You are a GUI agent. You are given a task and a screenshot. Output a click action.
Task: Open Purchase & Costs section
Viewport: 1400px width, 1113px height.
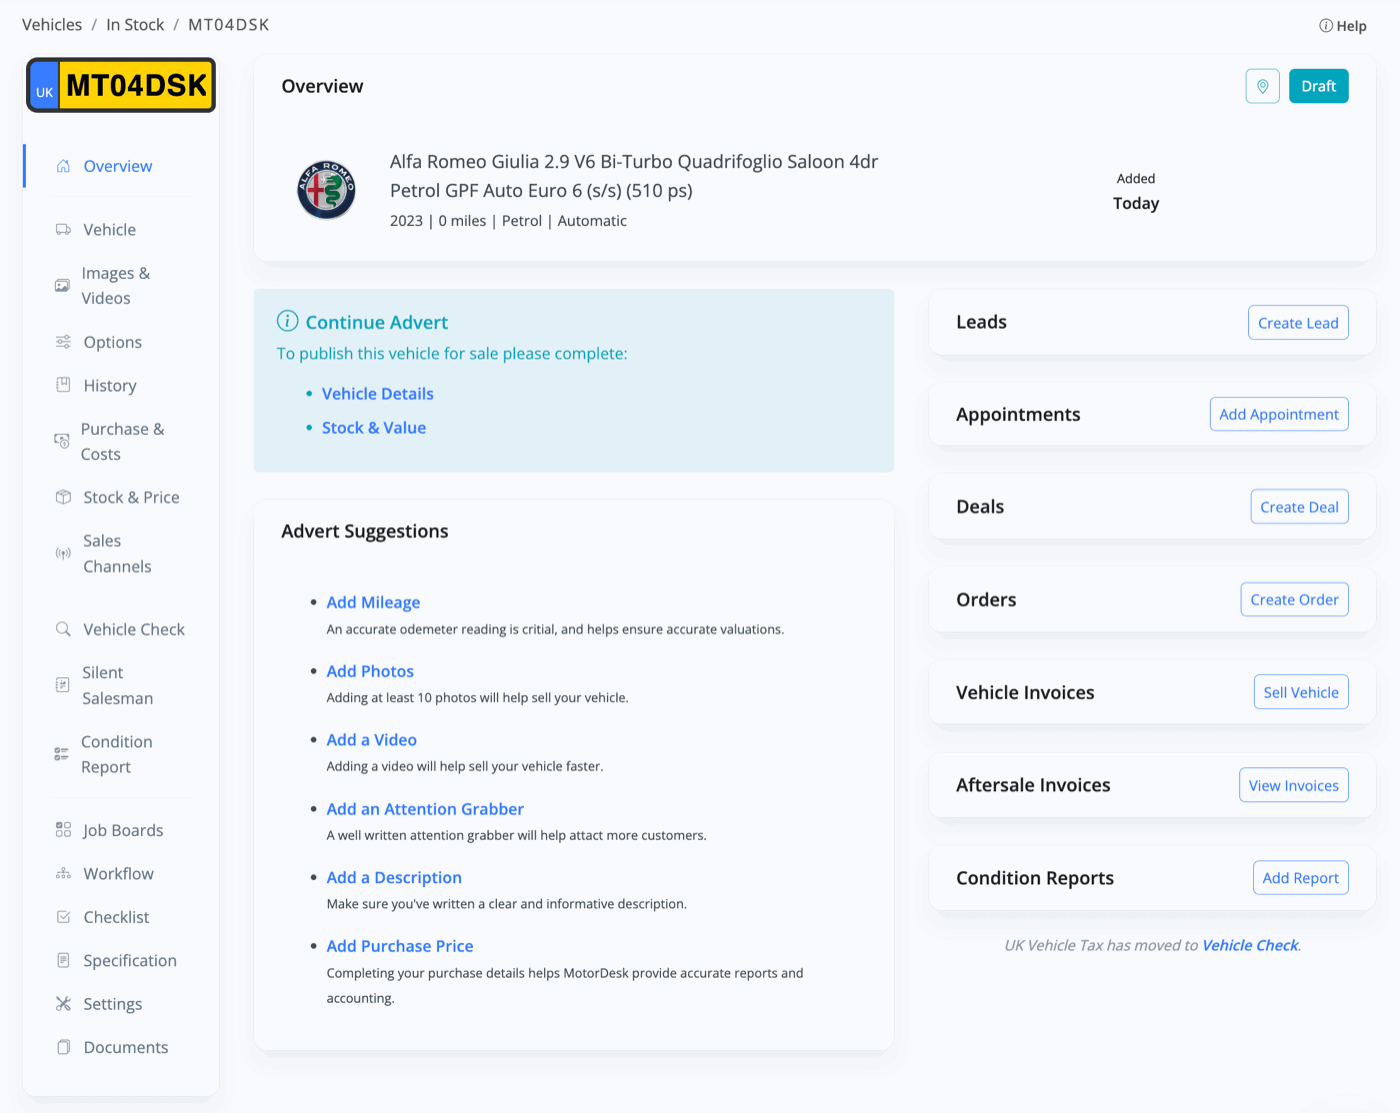[x=121, y=441]
